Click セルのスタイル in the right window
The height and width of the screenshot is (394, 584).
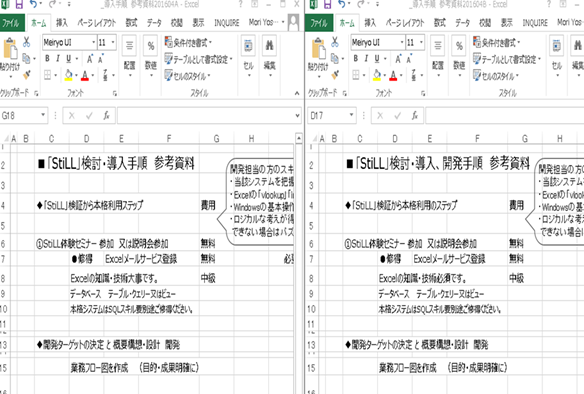[x=496, y=76]
